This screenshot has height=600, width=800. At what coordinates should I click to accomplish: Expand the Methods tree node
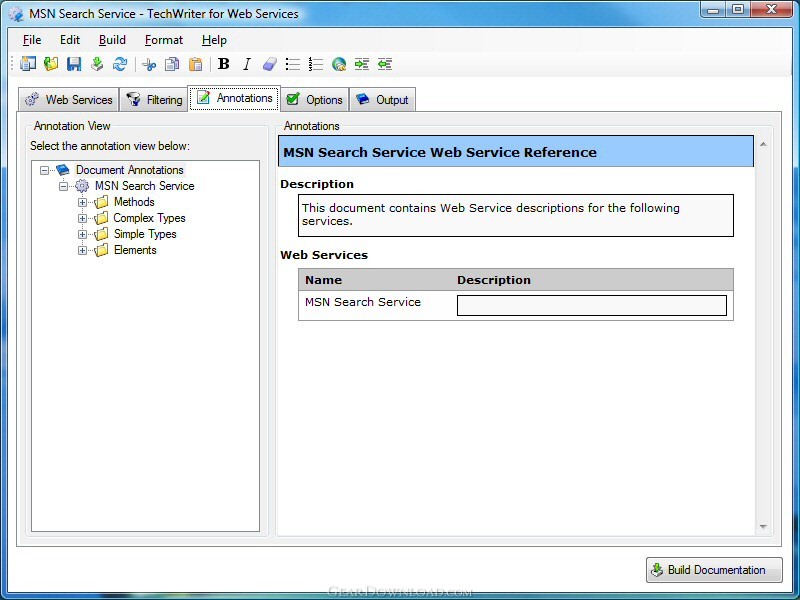[82, 203]
